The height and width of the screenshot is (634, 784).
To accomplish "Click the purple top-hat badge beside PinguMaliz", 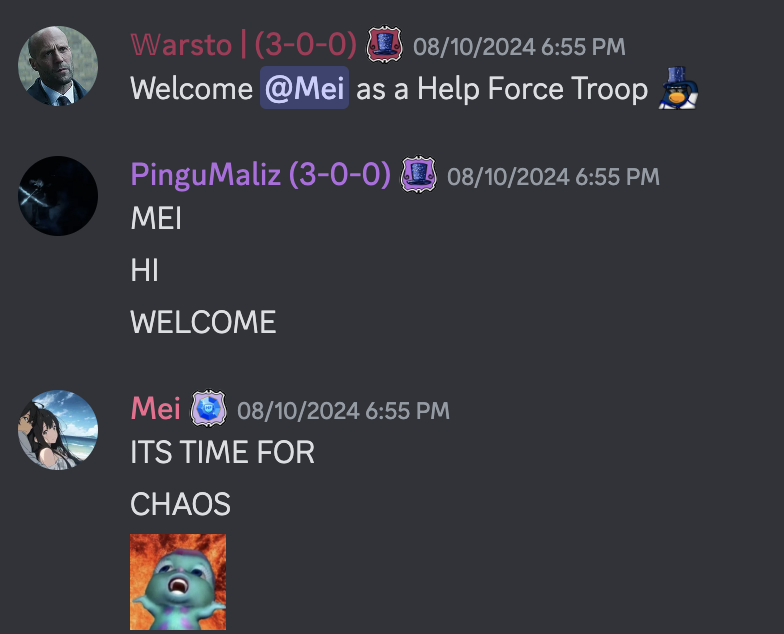I will click(418, 174).
